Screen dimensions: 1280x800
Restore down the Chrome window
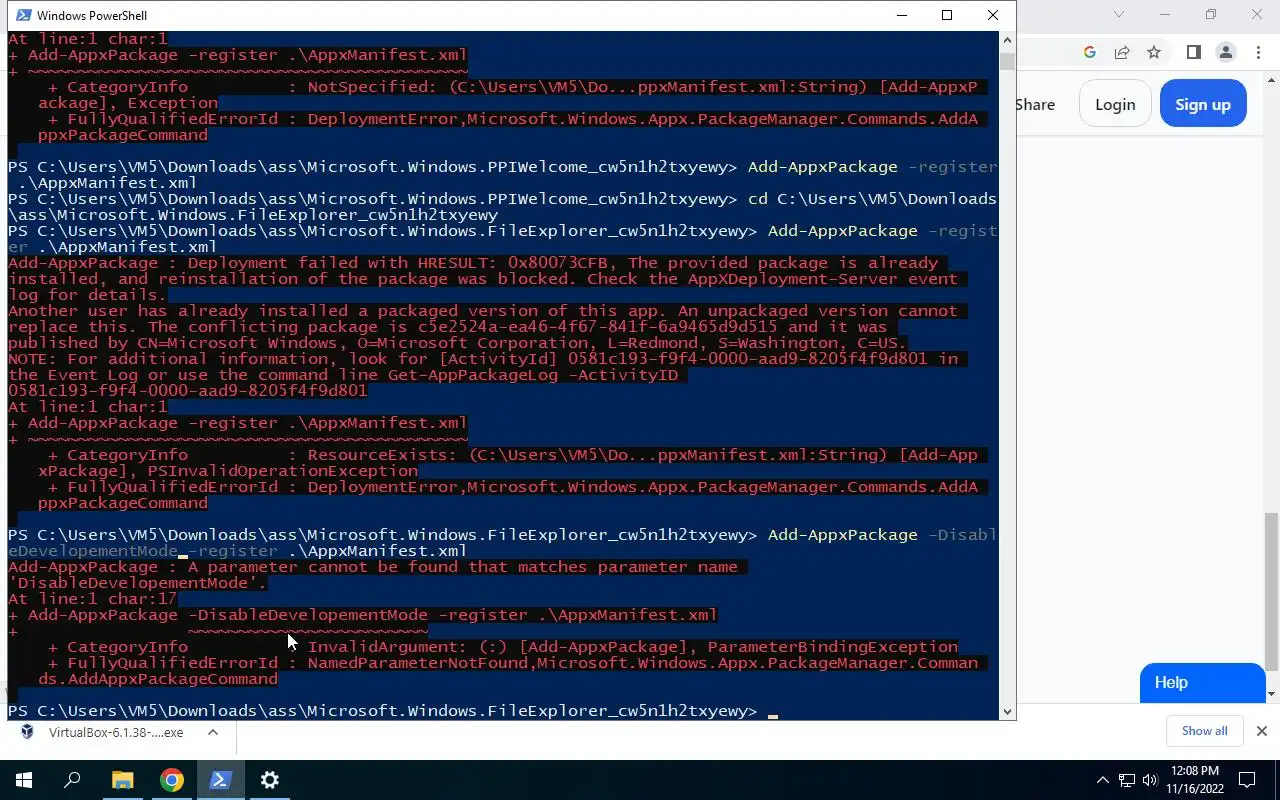tap(1211, 14)
